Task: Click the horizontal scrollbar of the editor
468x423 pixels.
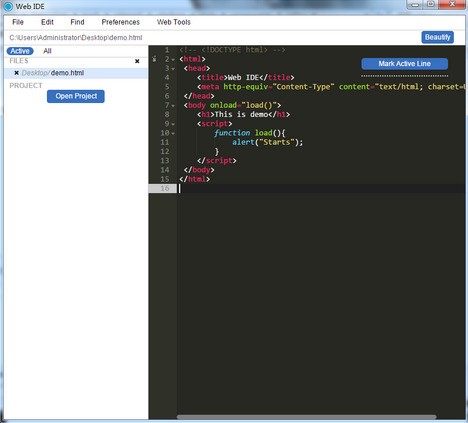Action: [306, 417]
